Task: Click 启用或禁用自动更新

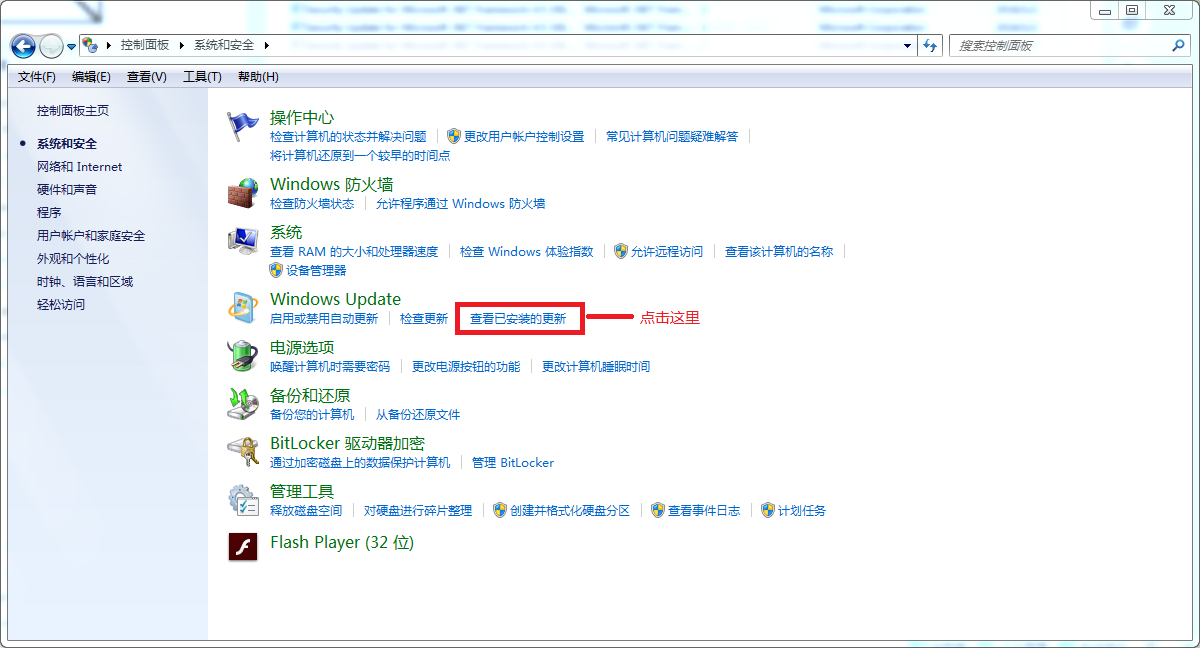Action: 324,319
